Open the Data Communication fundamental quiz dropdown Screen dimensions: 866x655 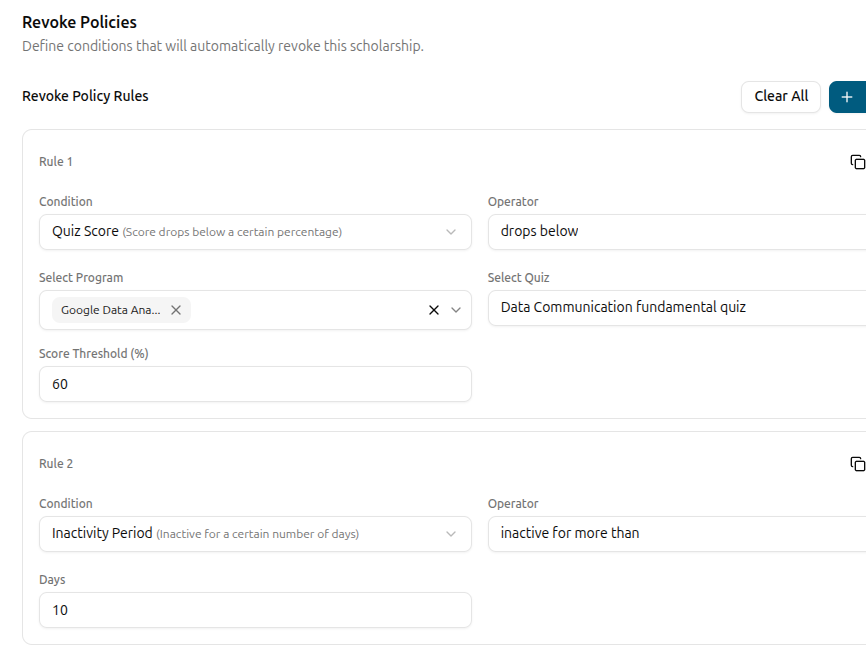click(x=677, y=308)
